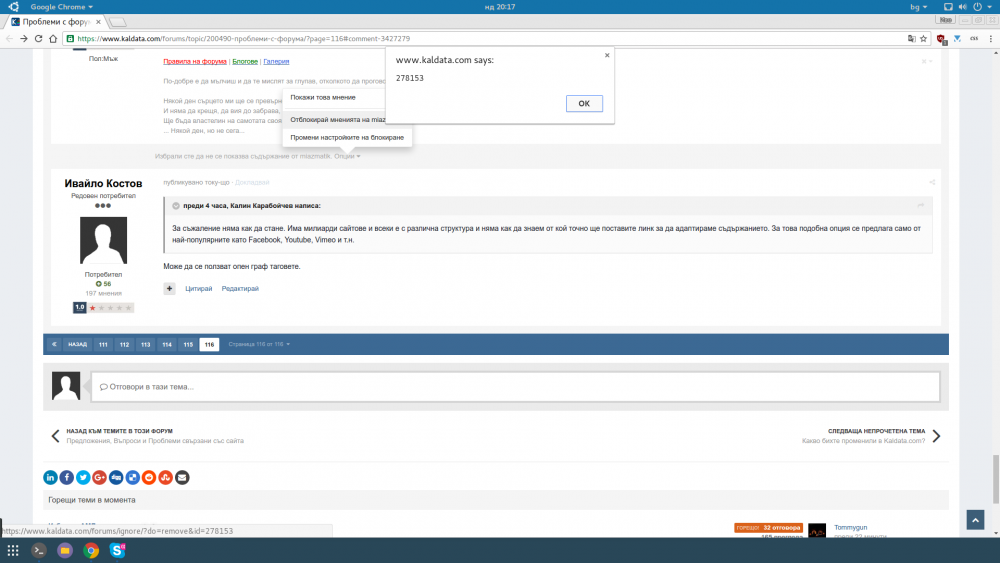Go to page 111
Screen dimensions: 1000x563
click(x=103, y=344)
